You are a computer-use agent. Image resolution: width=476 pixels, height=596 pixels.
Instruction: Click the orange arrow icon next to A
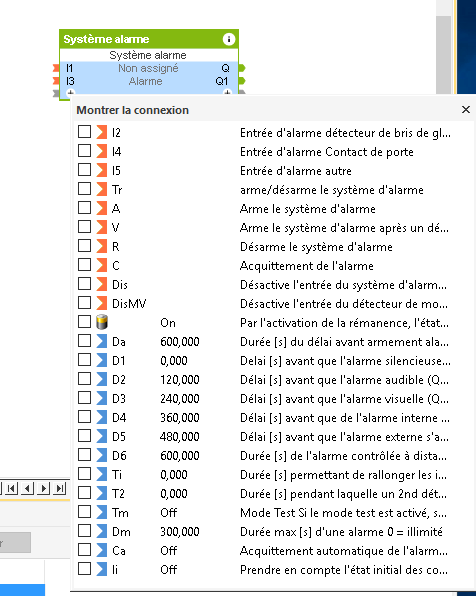(102, 208)
